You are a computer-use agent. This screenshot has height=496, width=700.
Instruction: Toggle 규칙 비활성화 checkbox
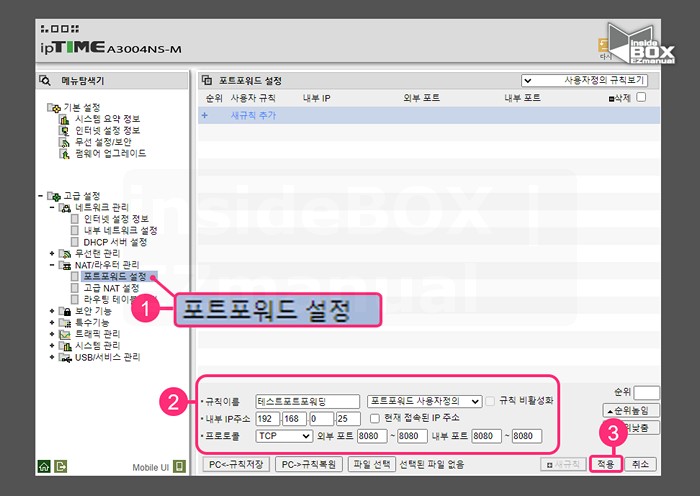(491, 401)
